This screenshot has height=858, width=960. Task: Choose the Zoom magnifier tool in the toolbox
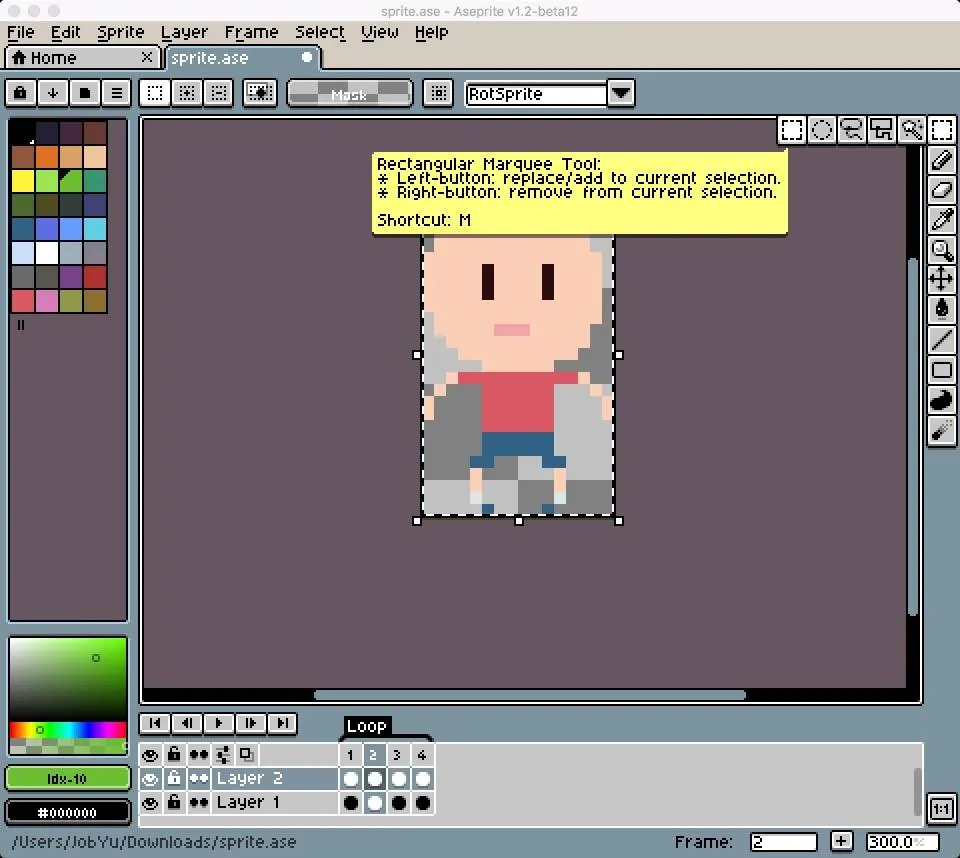pyautogui.click(x=942, y=249)
